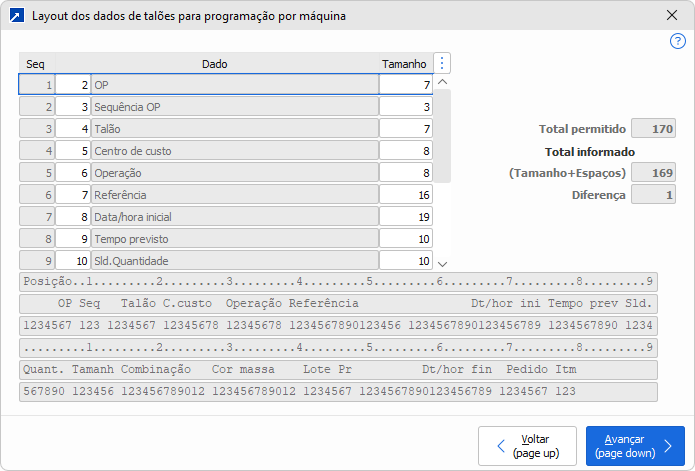Screen dimensions: 695x471
Task: Select the Data/hora inicial size field
Action: 405,217
